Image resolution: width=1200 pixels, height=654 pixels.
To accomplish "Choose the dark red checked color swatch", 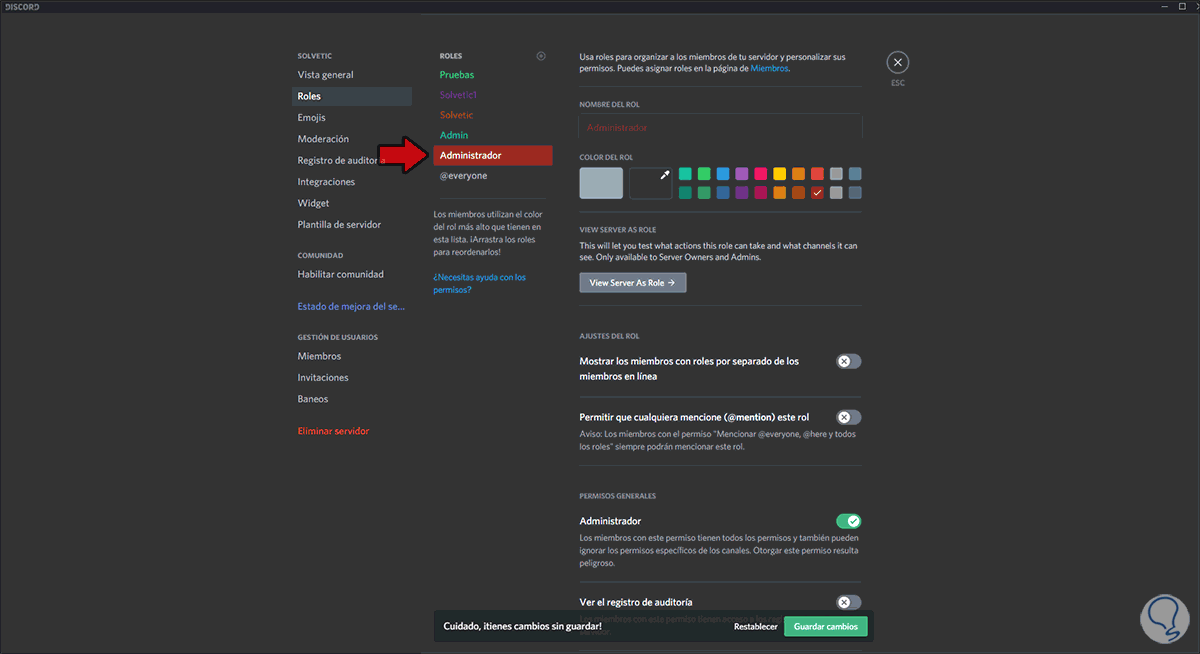I will point(817,193).
